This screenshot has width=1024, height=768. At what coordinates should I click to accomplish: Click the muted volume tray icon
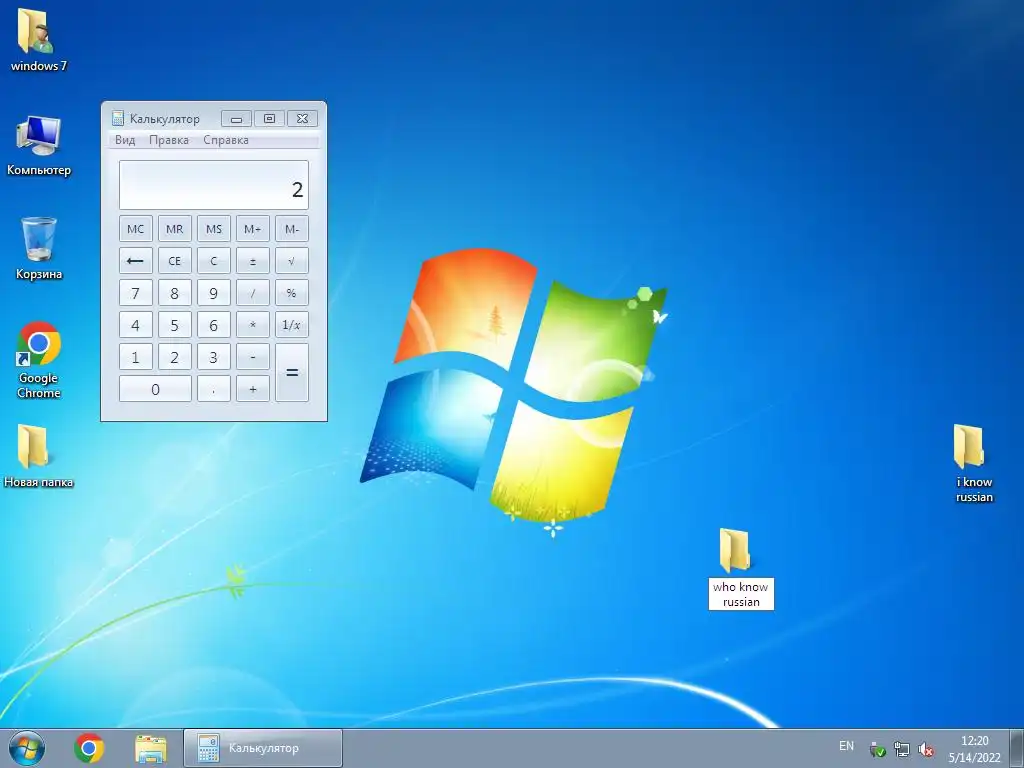[x=925, y=749]
